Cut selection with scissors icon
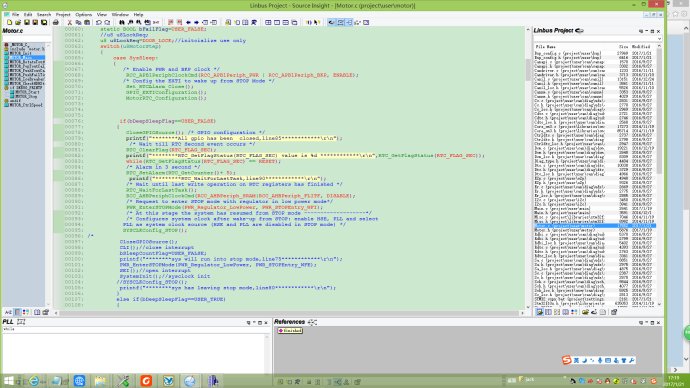 point(70,22)
